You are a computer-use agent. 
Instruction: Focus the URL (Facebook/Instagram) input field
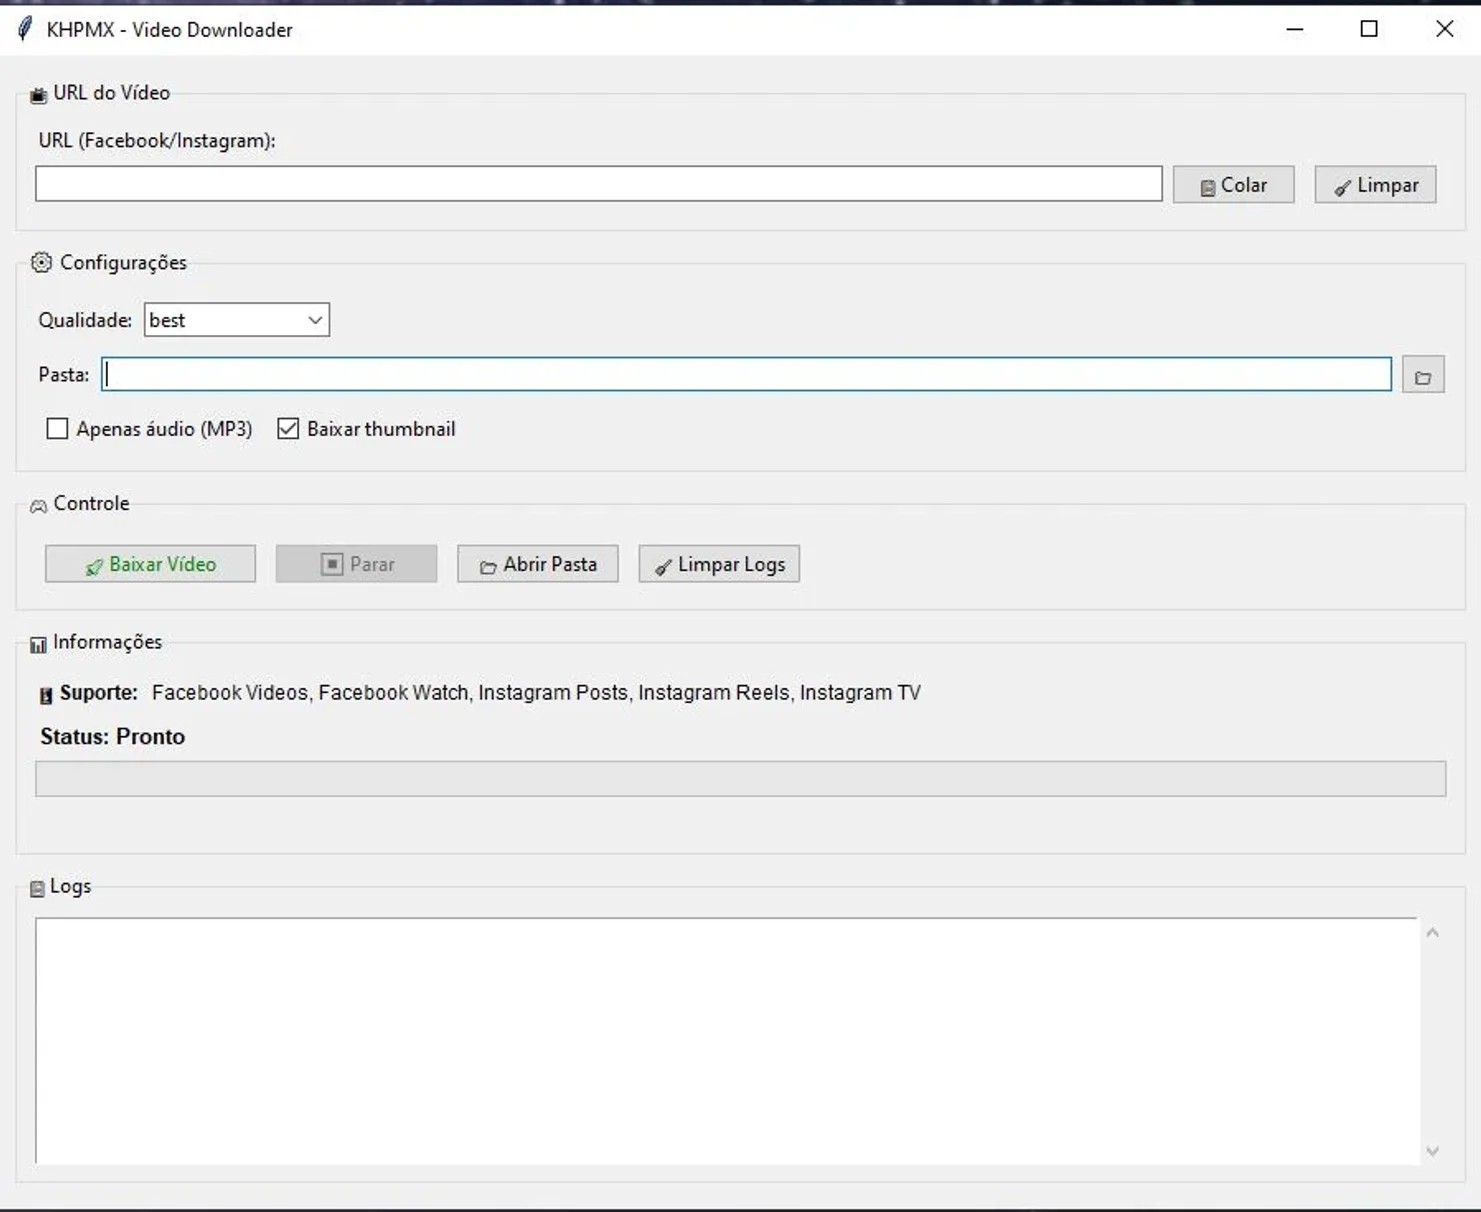(598, 184)
